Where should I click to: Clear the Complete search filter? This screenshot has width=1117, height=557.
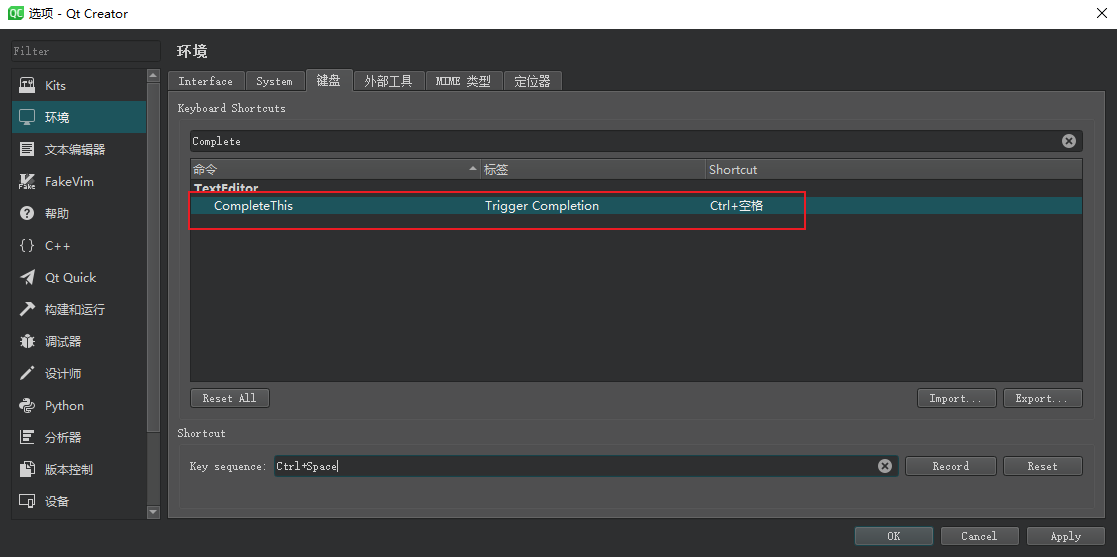pyautogui.click(x=1069, y=141)
